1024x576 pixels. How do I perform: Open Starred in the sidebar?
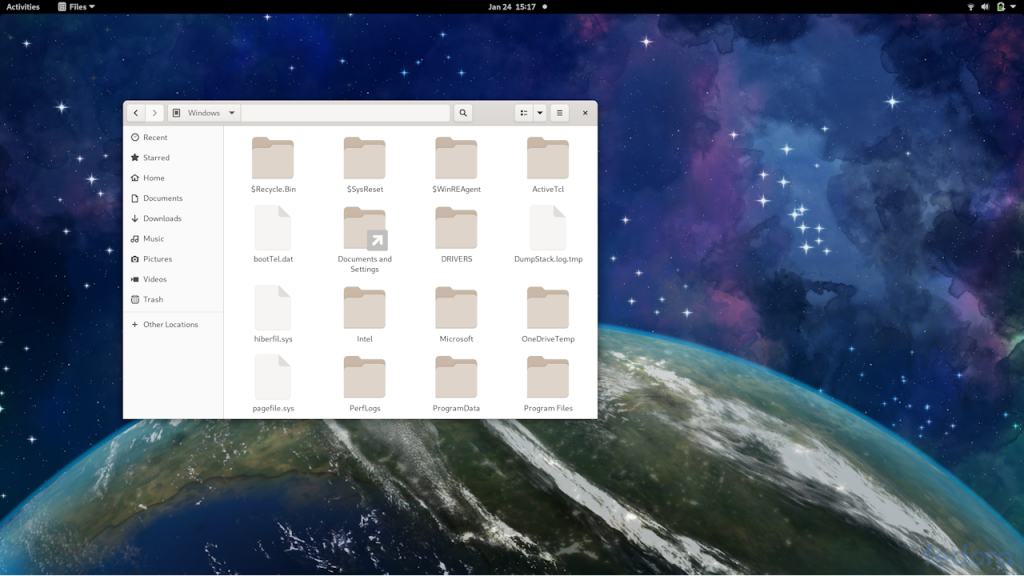(173, 157)
